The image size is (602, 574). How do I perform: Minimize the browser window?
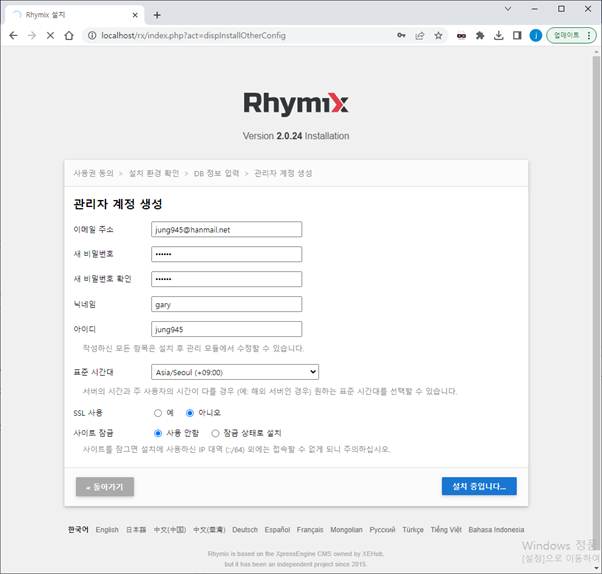[535, 9]
